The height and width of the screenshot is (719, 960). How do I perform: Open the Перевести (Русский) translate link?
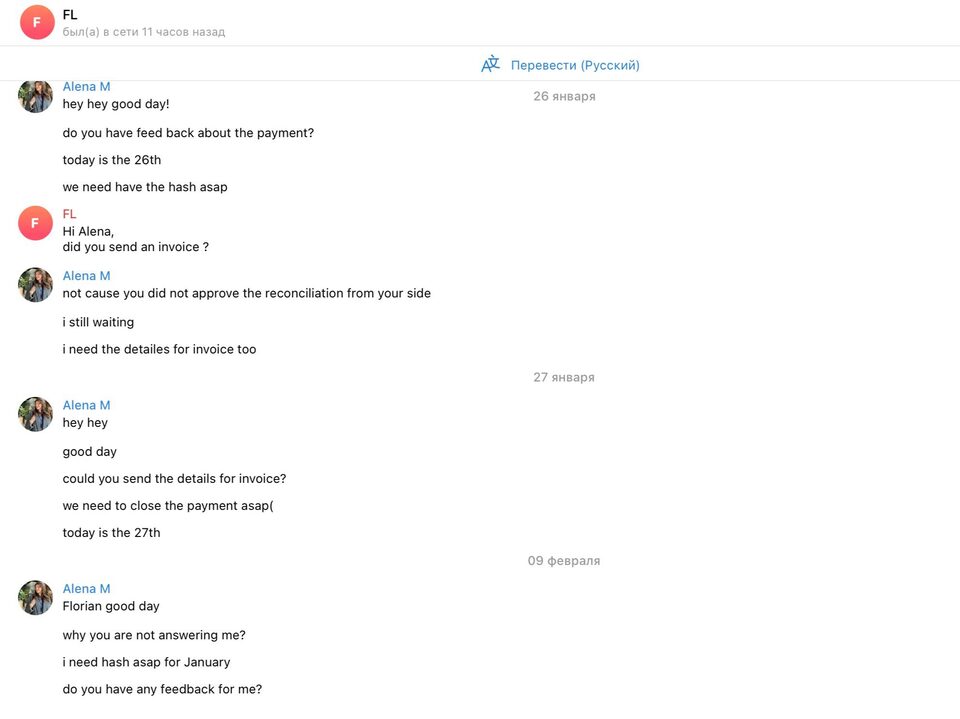tap(575, 65)
